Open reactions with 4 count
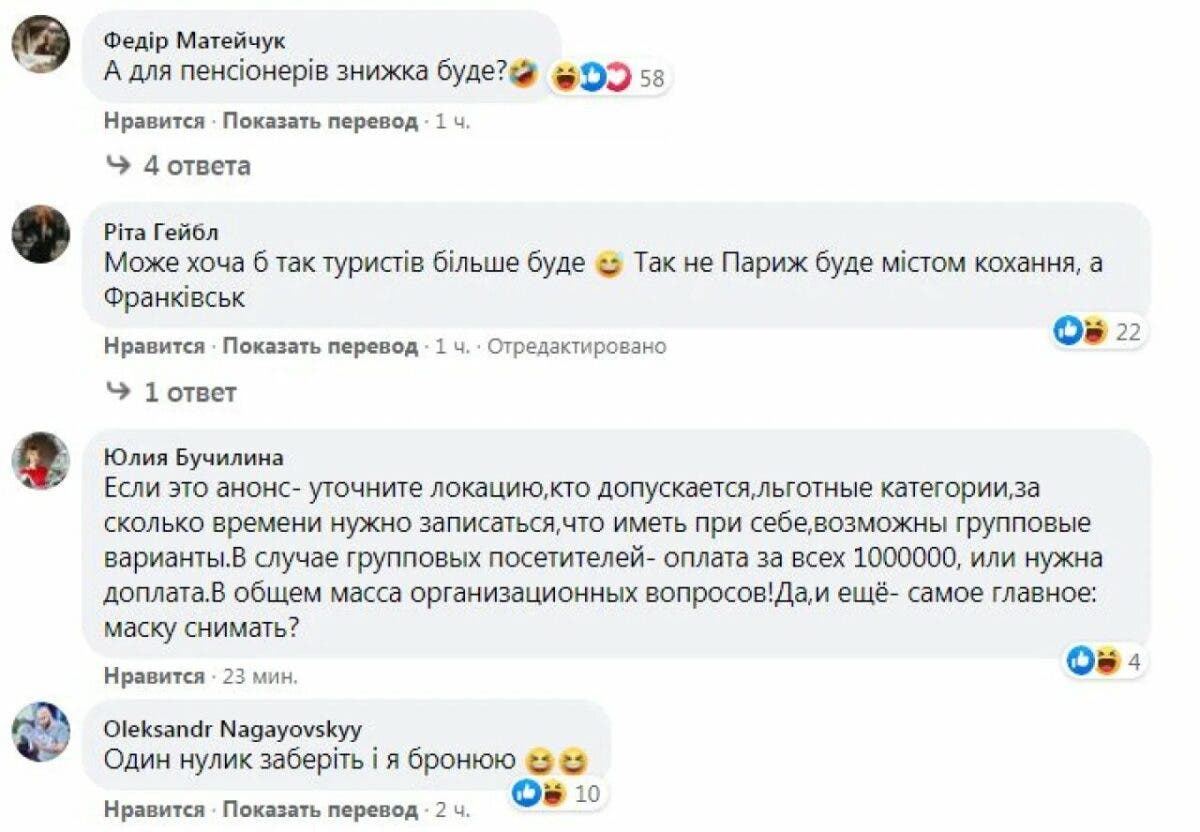Viewport: 1200px width, 832px height. pos(1104,660)
